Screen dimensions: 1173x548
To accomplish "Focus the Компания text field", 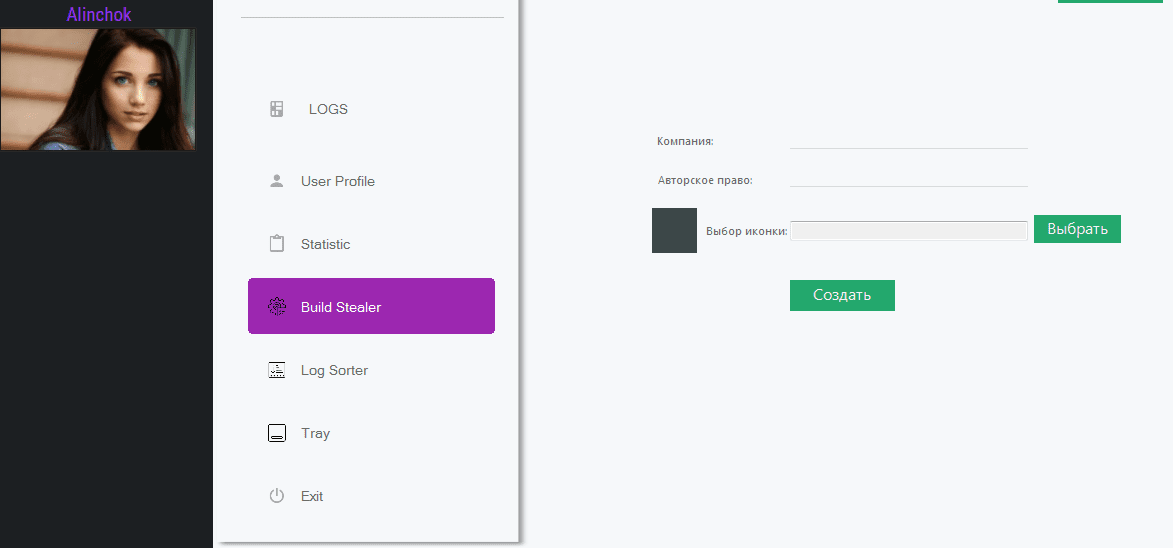I will point(908,139).
